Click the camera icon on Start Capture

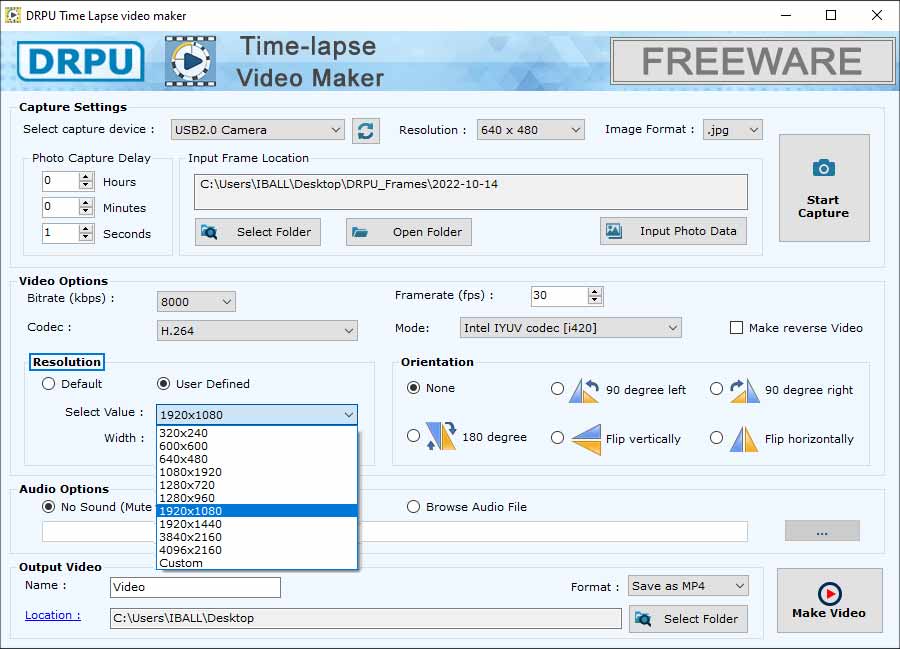pyautogui.click(x=824, y=168)
